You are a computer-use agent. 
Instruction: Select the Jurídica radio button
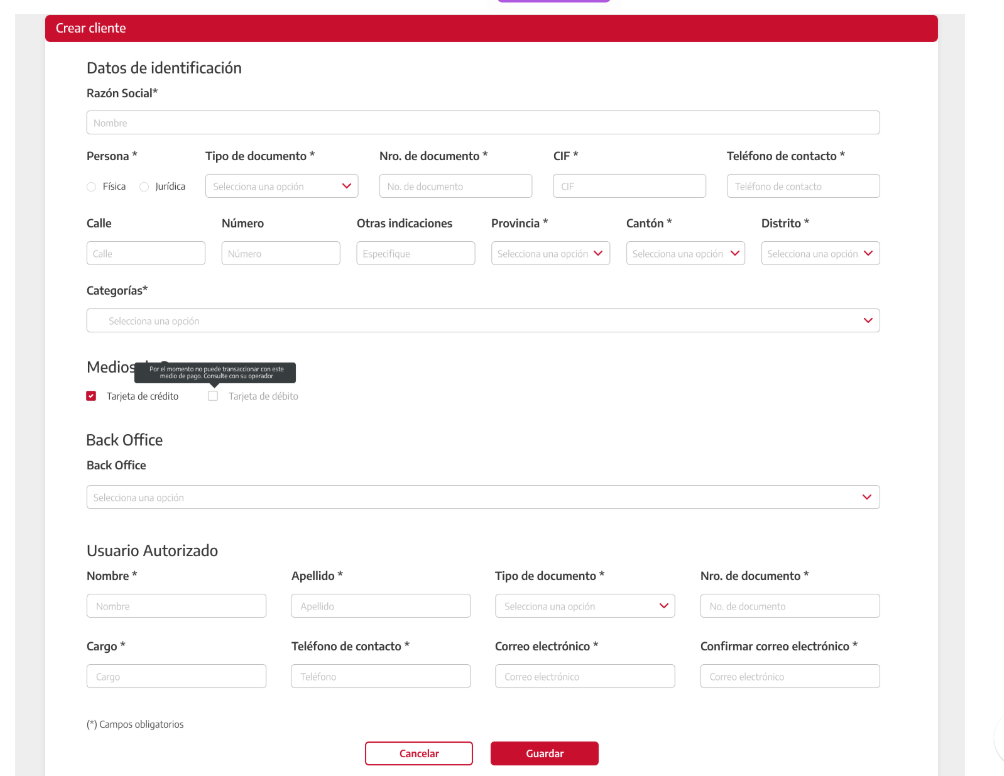pos(144,187)
